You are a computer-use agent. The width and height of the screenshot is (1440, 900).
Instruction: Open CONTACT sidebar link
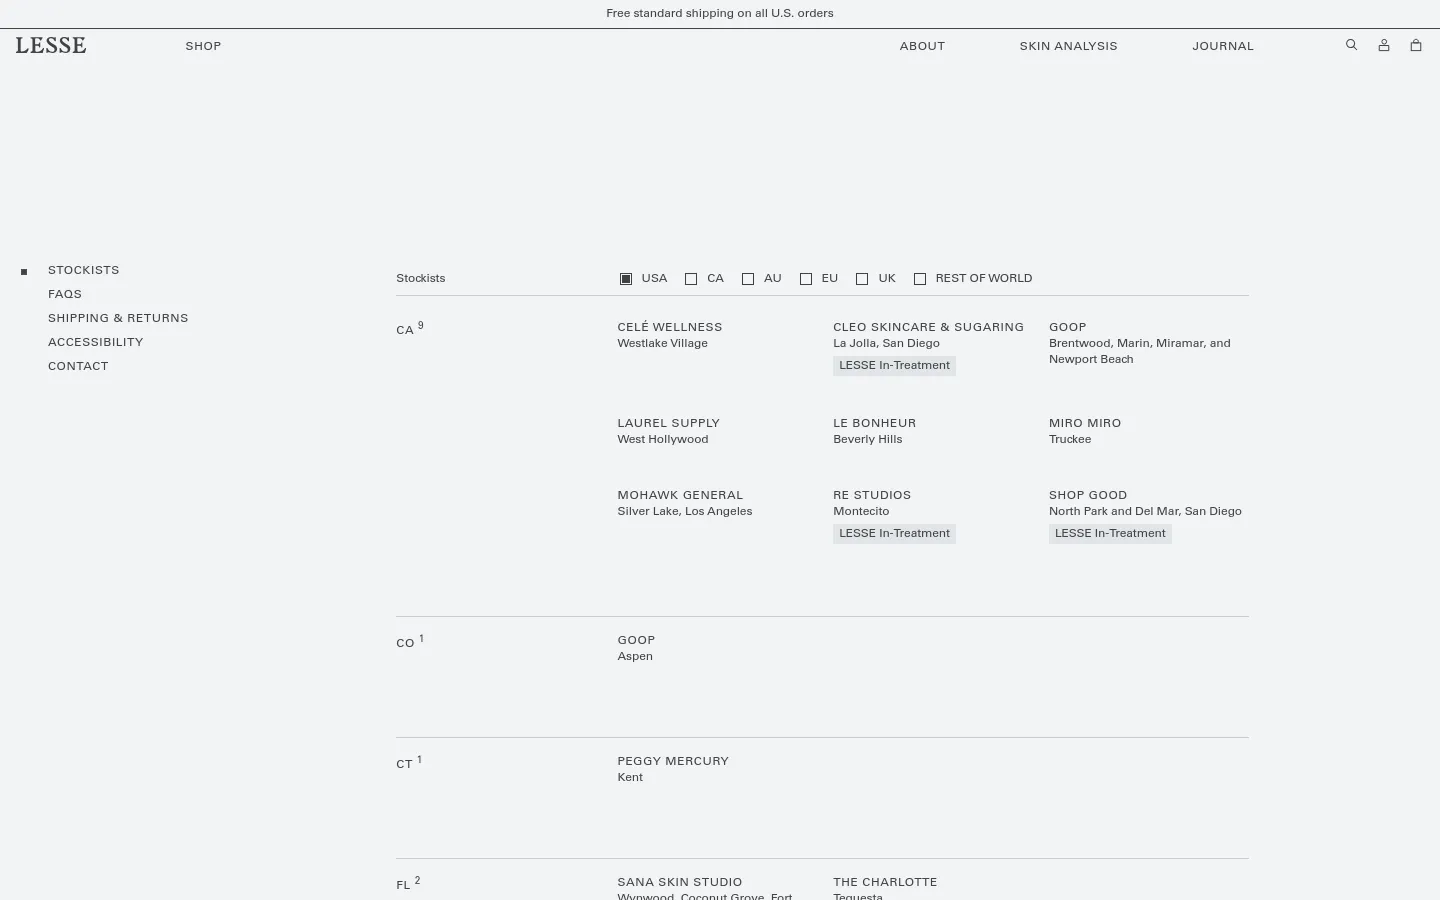pos(78,366)
